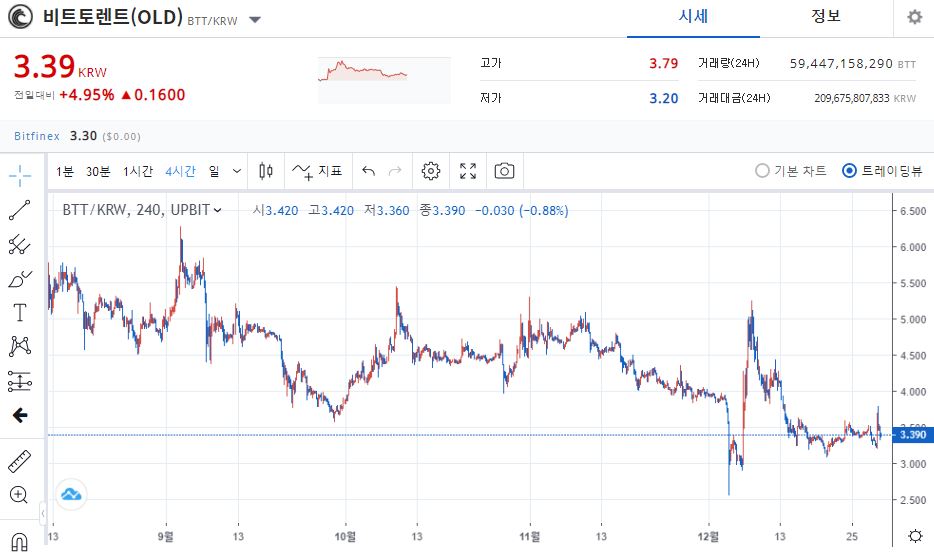934x553 pixels.
Task: Click the 24H trade amount 209,675,807,833 KRW
Action: [x=865, y=98]
